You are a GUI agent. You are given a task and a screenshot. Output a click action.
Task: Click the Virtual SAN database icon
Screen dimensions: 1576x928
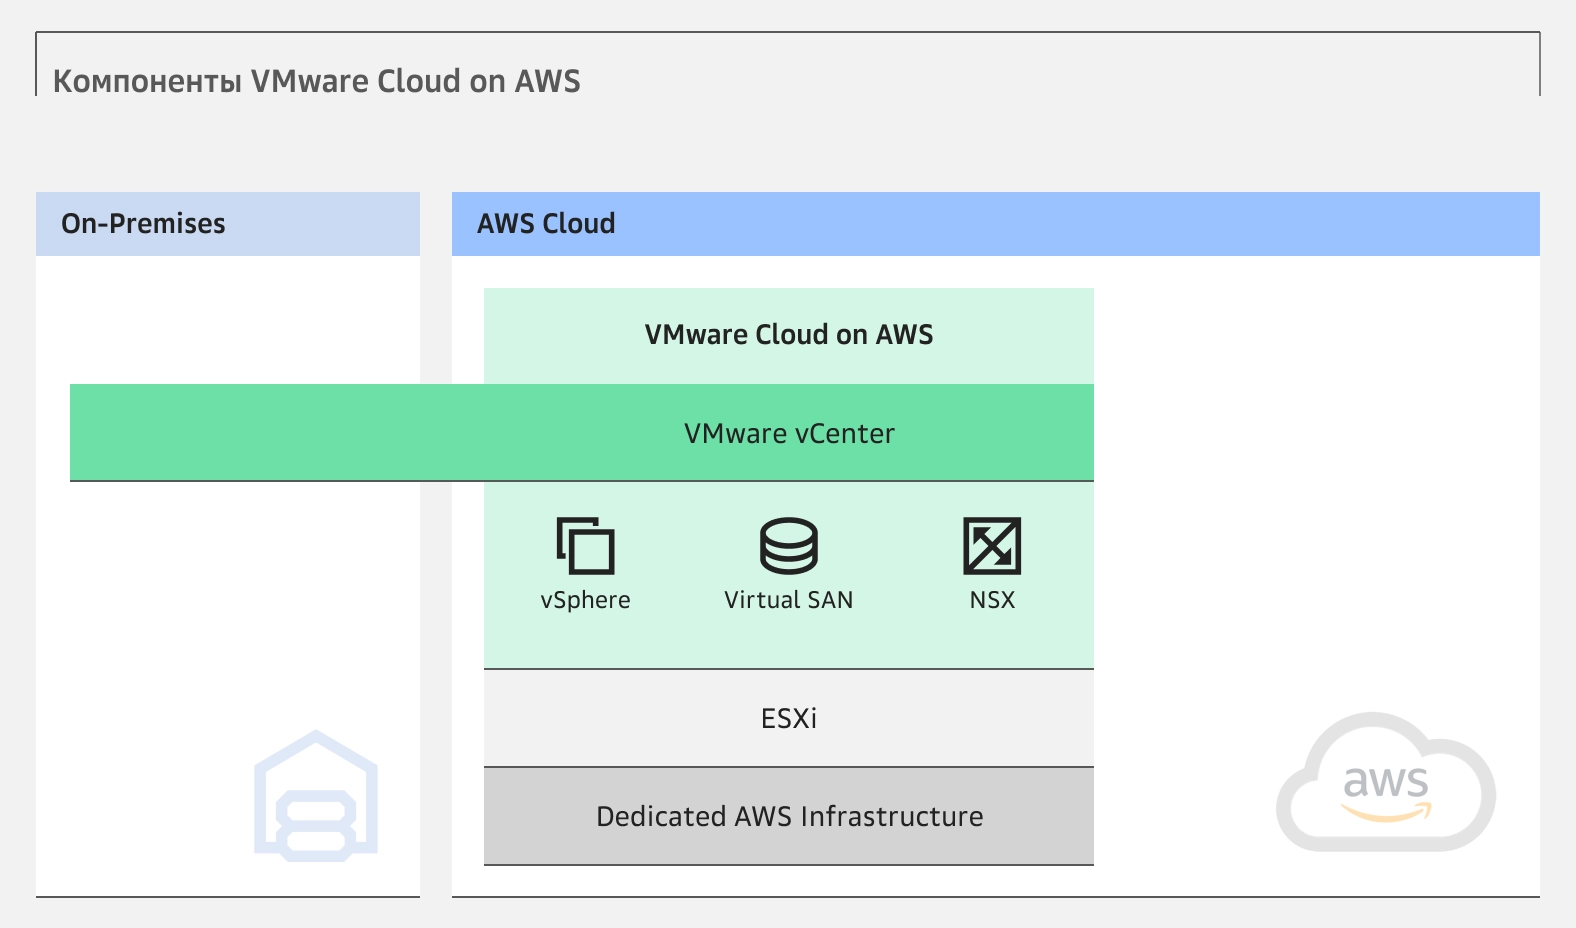789,546
